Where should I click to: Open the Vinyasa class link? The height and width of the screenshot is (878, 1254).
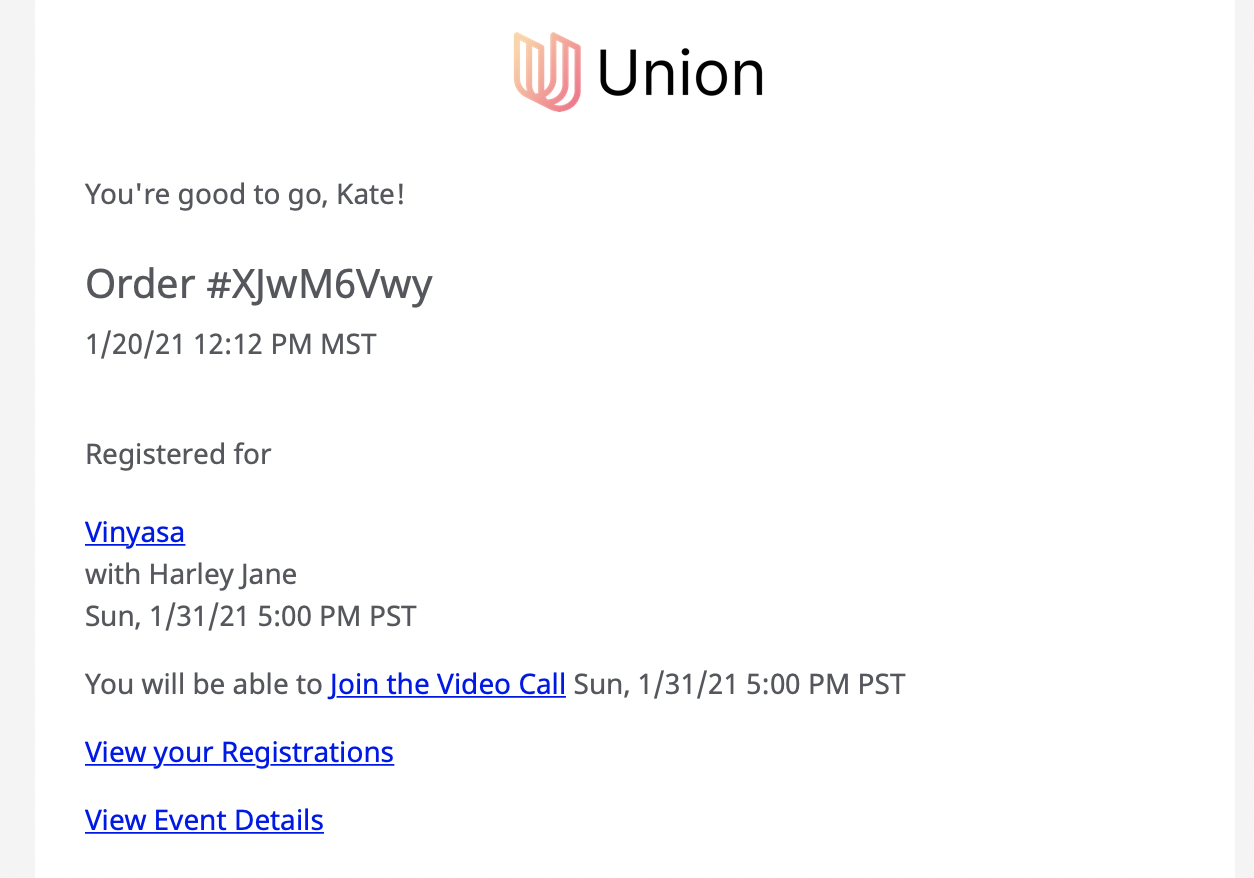pyautogui.click(x=135, y=532)
